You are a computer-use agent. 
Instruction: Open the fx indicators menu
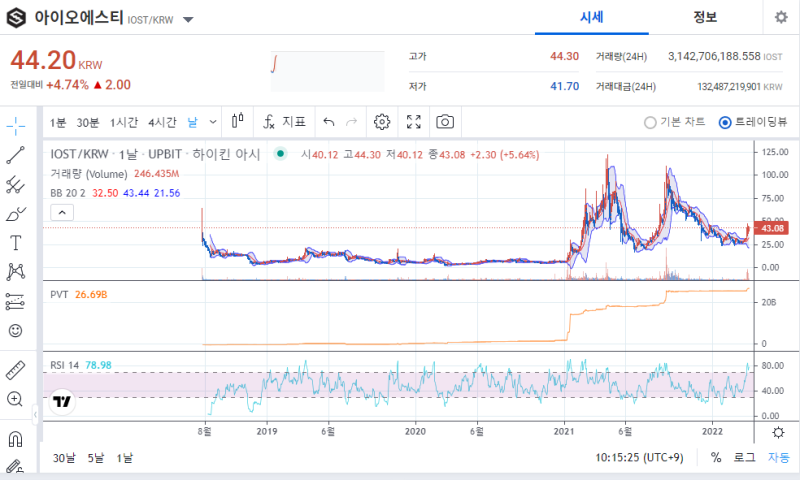[284, 121]
